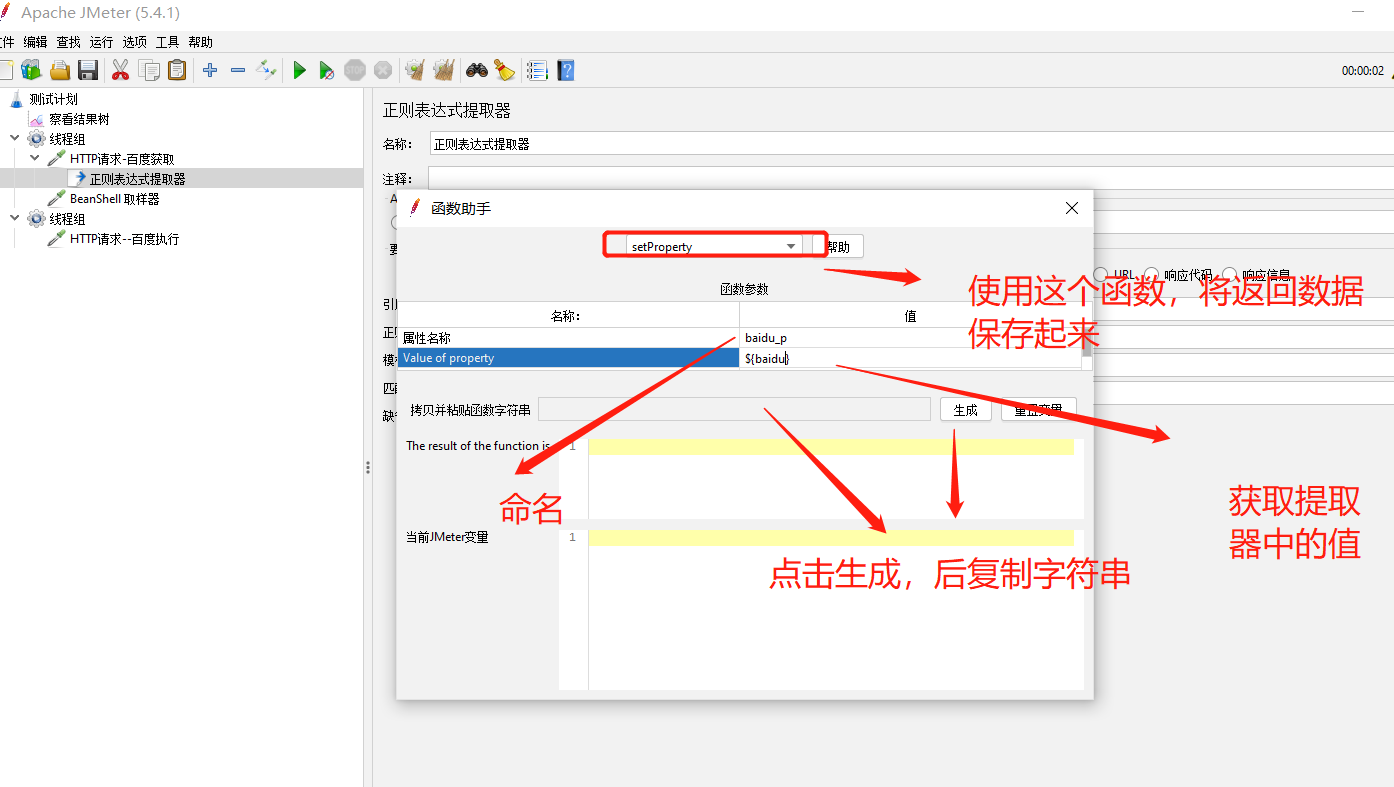Click gear icon of 线程组 containing BeanShell

coord(37,139)
